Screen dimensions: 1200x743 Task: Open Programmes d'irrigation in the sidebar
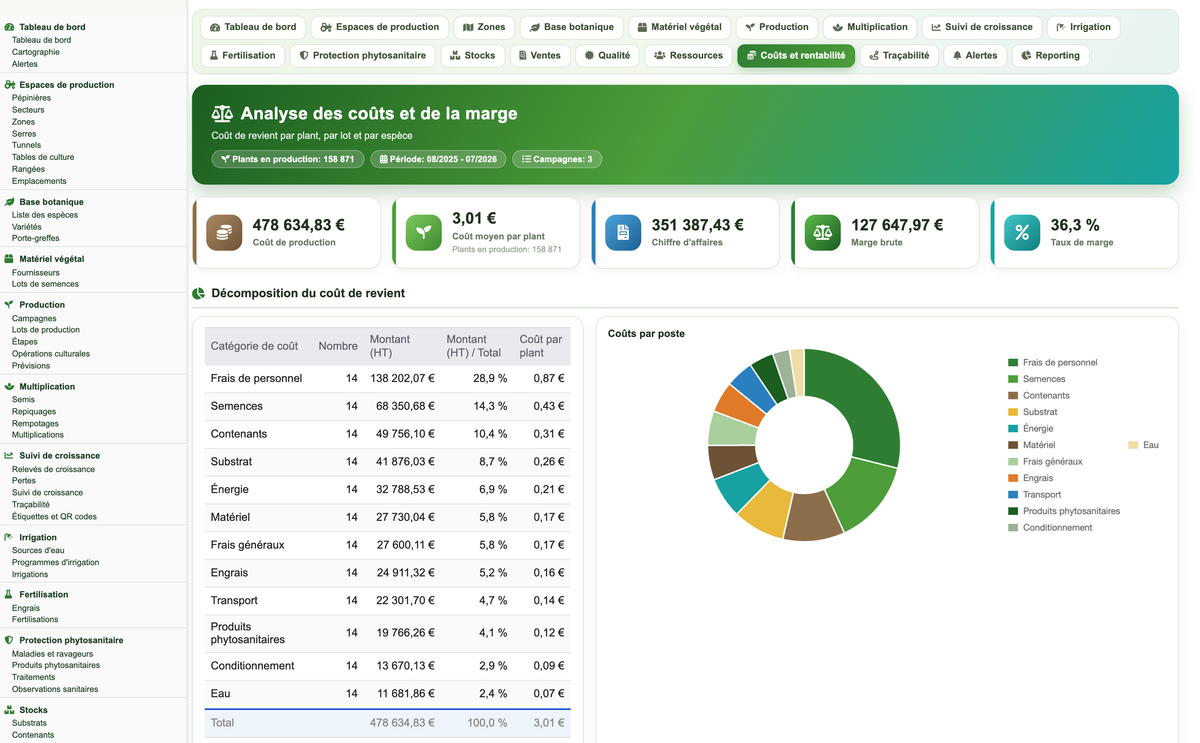pos(55,562)
